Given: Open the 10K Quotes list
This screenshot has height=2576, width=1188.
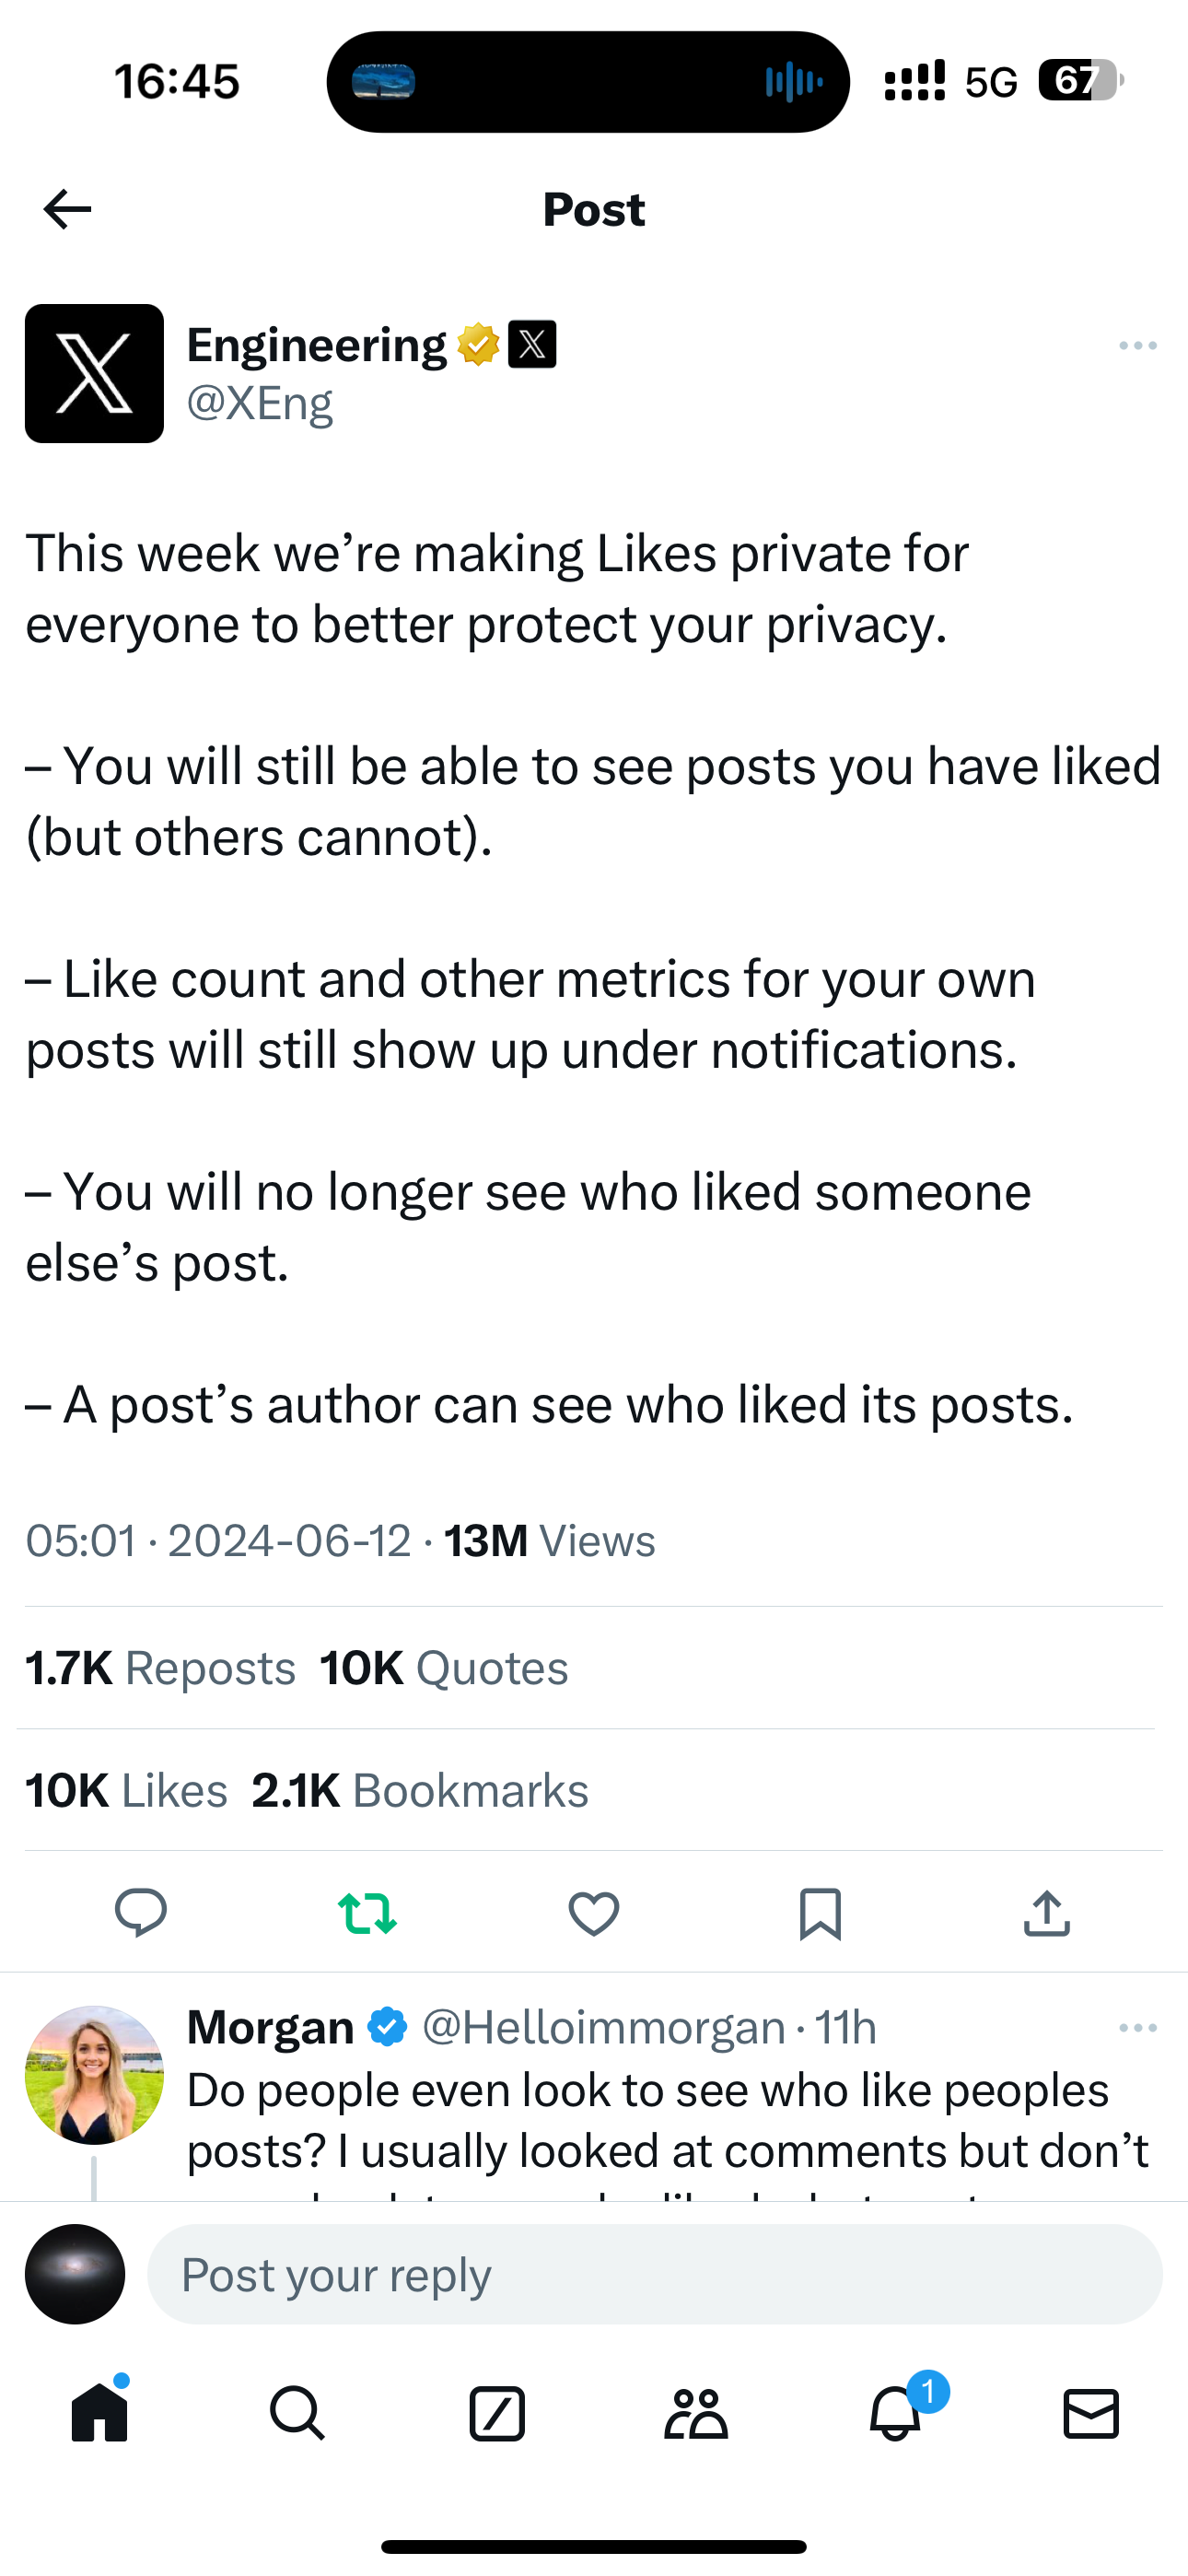Looking at the screenshot, I should coord(444,1668).
